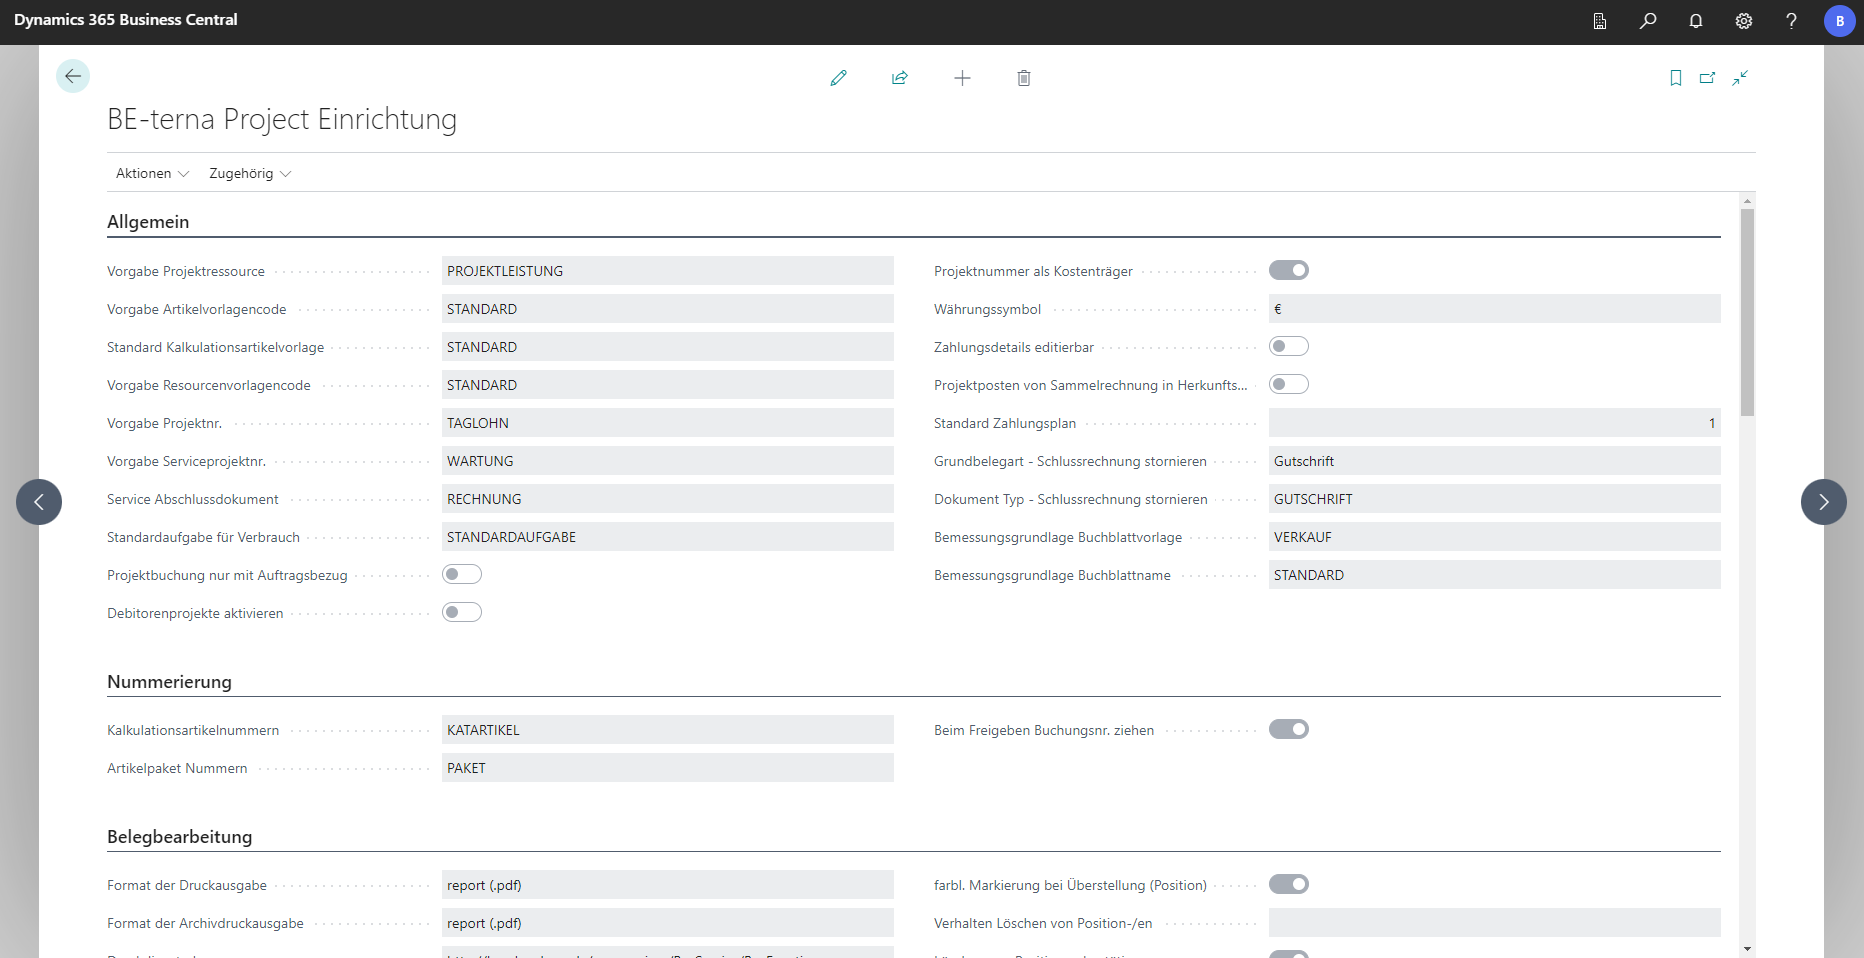Click the pencil edit icon
The width and height of the screenshot is (1864, 958).
839,78
